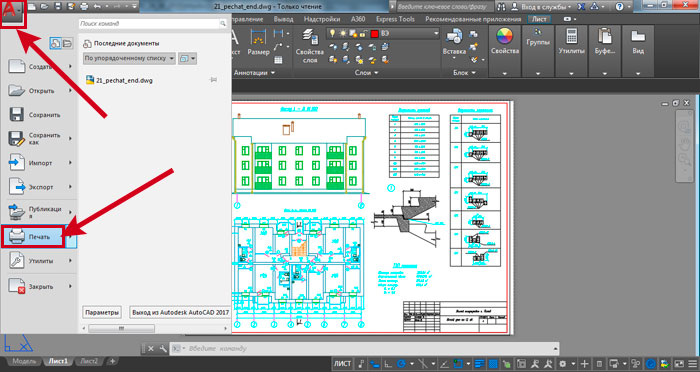Toggle transparency display in status bar
Image resolution: width=700 pixels, height=372 pixels.
(x=493, y=364)
